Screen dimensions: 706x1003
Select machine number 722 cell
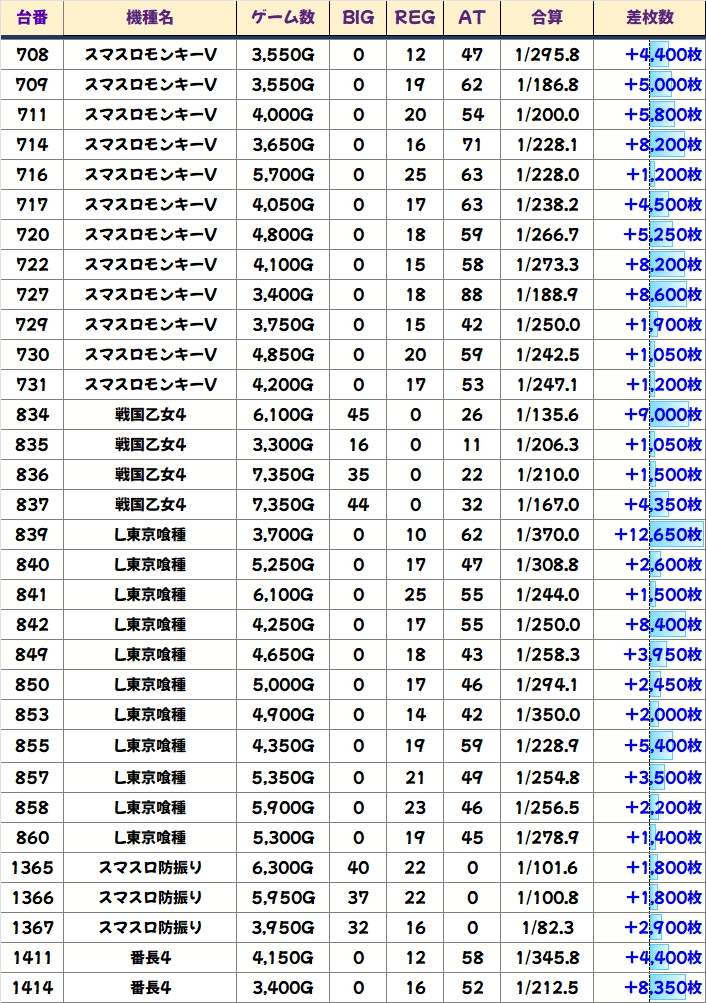pyautogui.click(x=32, y=265)
